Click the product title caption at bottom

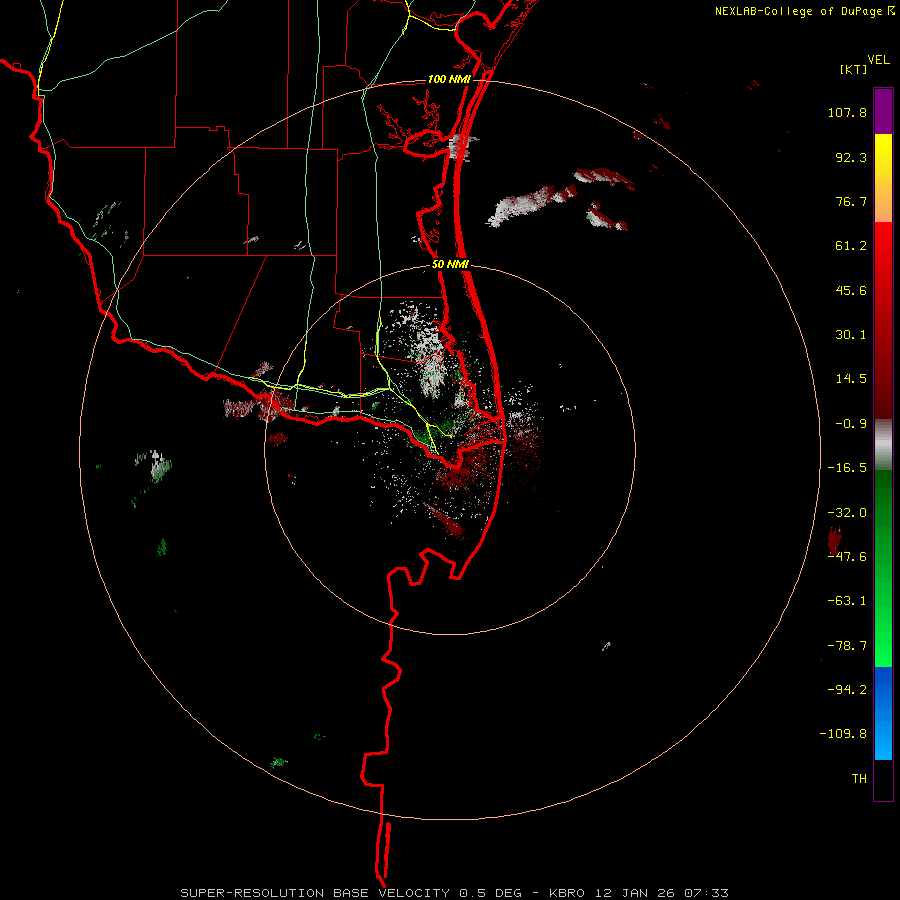pyautogui.click(x=455, y=893)
